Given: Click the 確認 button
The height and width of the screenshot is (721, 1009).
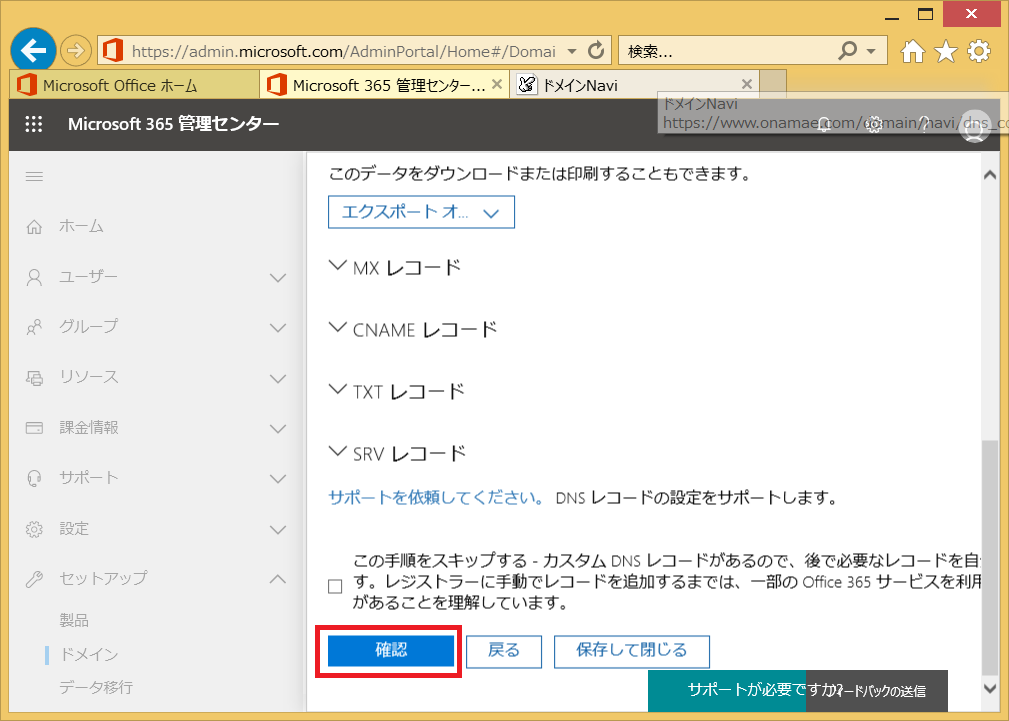Looking at the screenshot, I should [x=391, y=651].
